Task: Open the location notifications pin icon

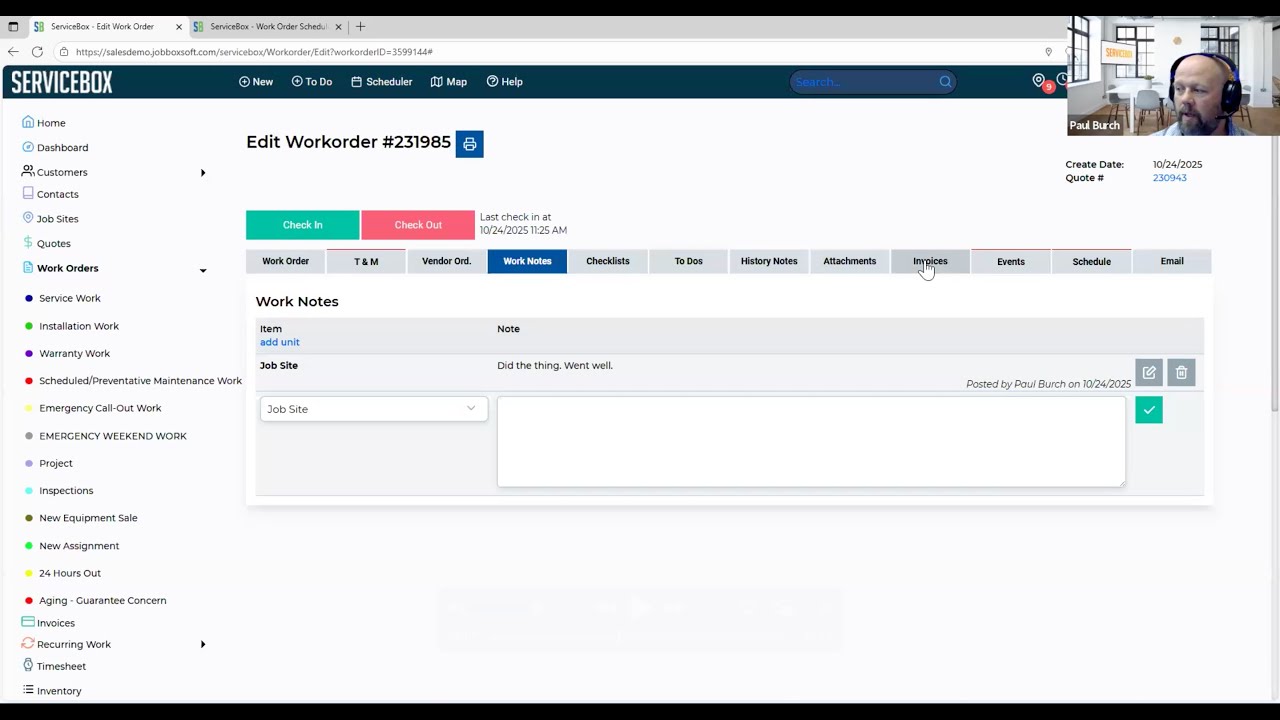Action: click(x=1039, y=81)
